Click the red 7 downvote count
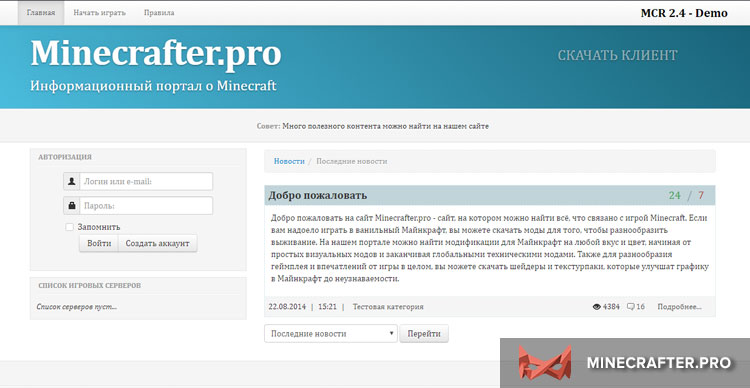Viewport: 750px width, 388px height. 701,195
